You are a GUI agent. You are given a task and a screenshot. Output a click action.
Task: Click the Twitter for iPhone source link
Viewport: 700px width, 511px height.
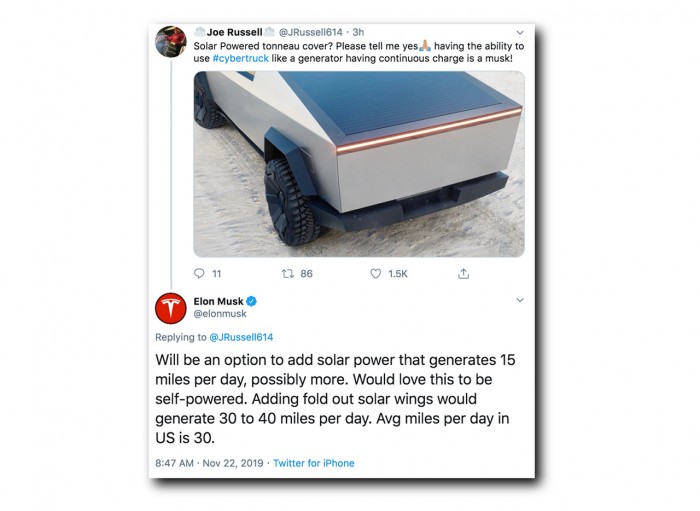click(313, 463)
